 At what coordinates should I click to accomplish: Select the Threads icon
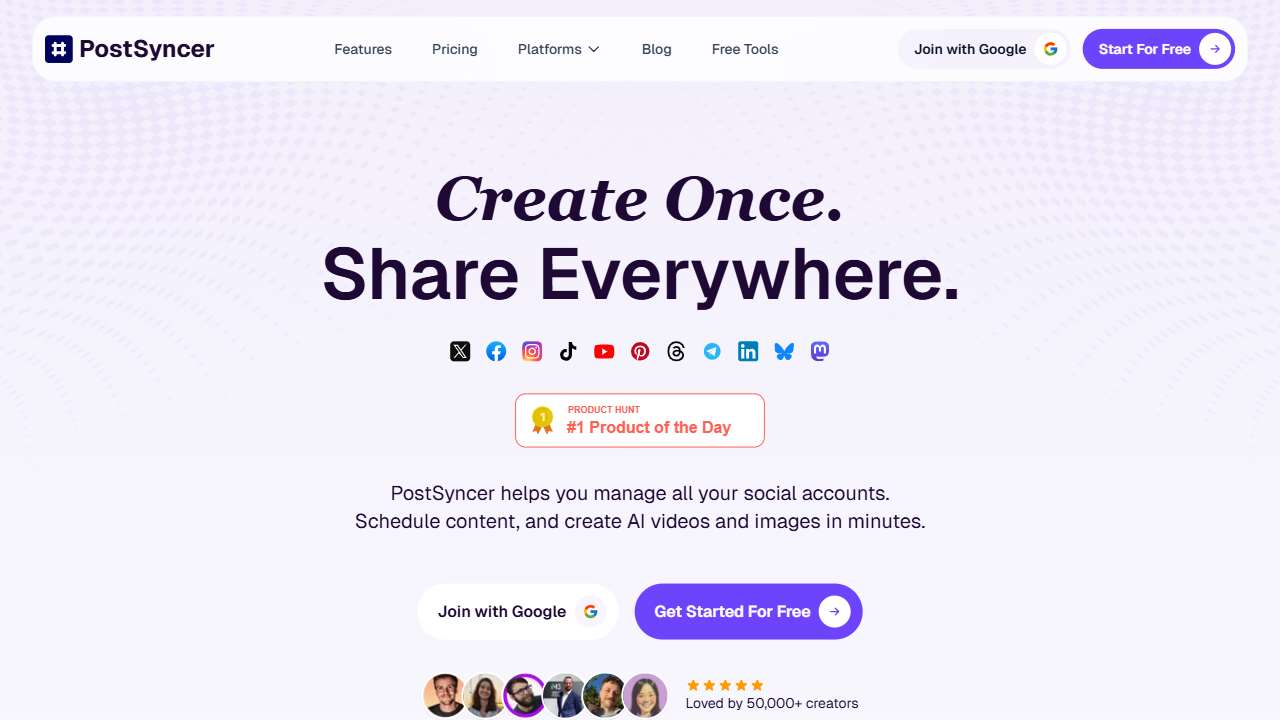[676, 351]
